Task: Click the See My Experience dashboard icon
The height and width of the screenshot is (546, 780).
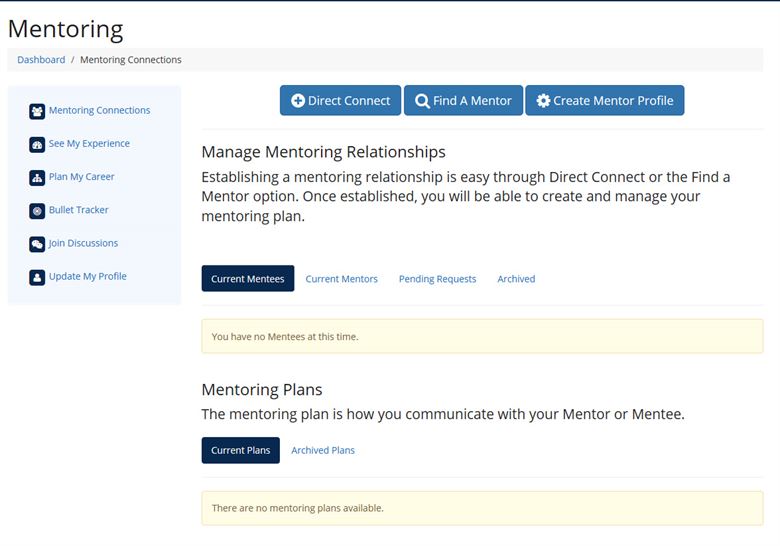Action: pyautogui.click(x=37, y=144)
